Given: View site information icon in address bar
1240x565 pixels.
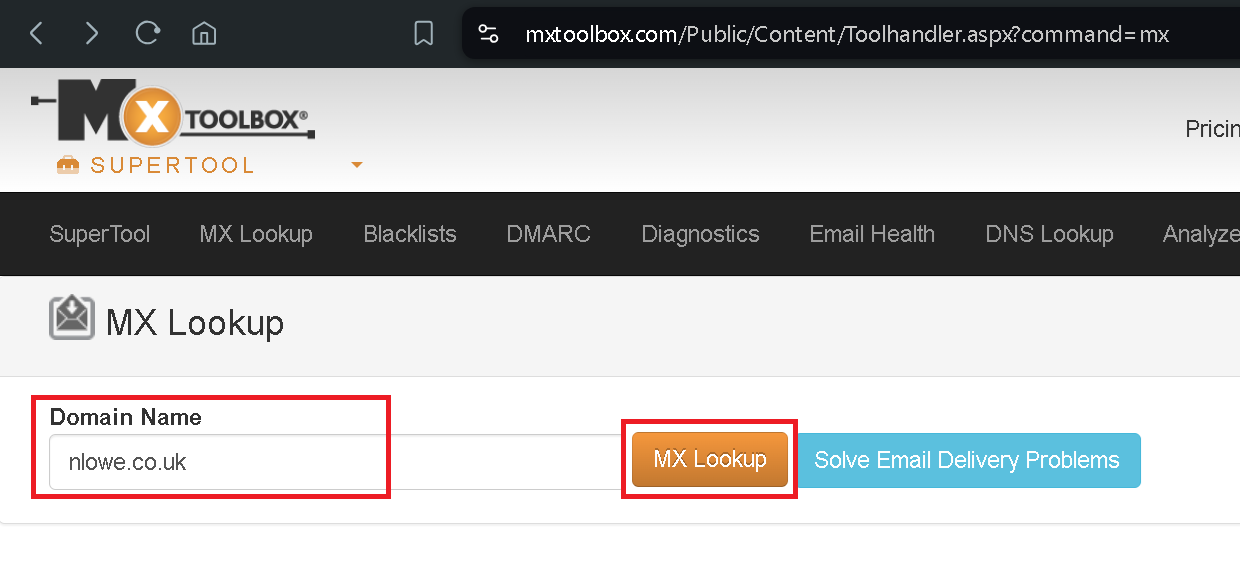Looking at the screenshot, I should click(x=488, y=34).
